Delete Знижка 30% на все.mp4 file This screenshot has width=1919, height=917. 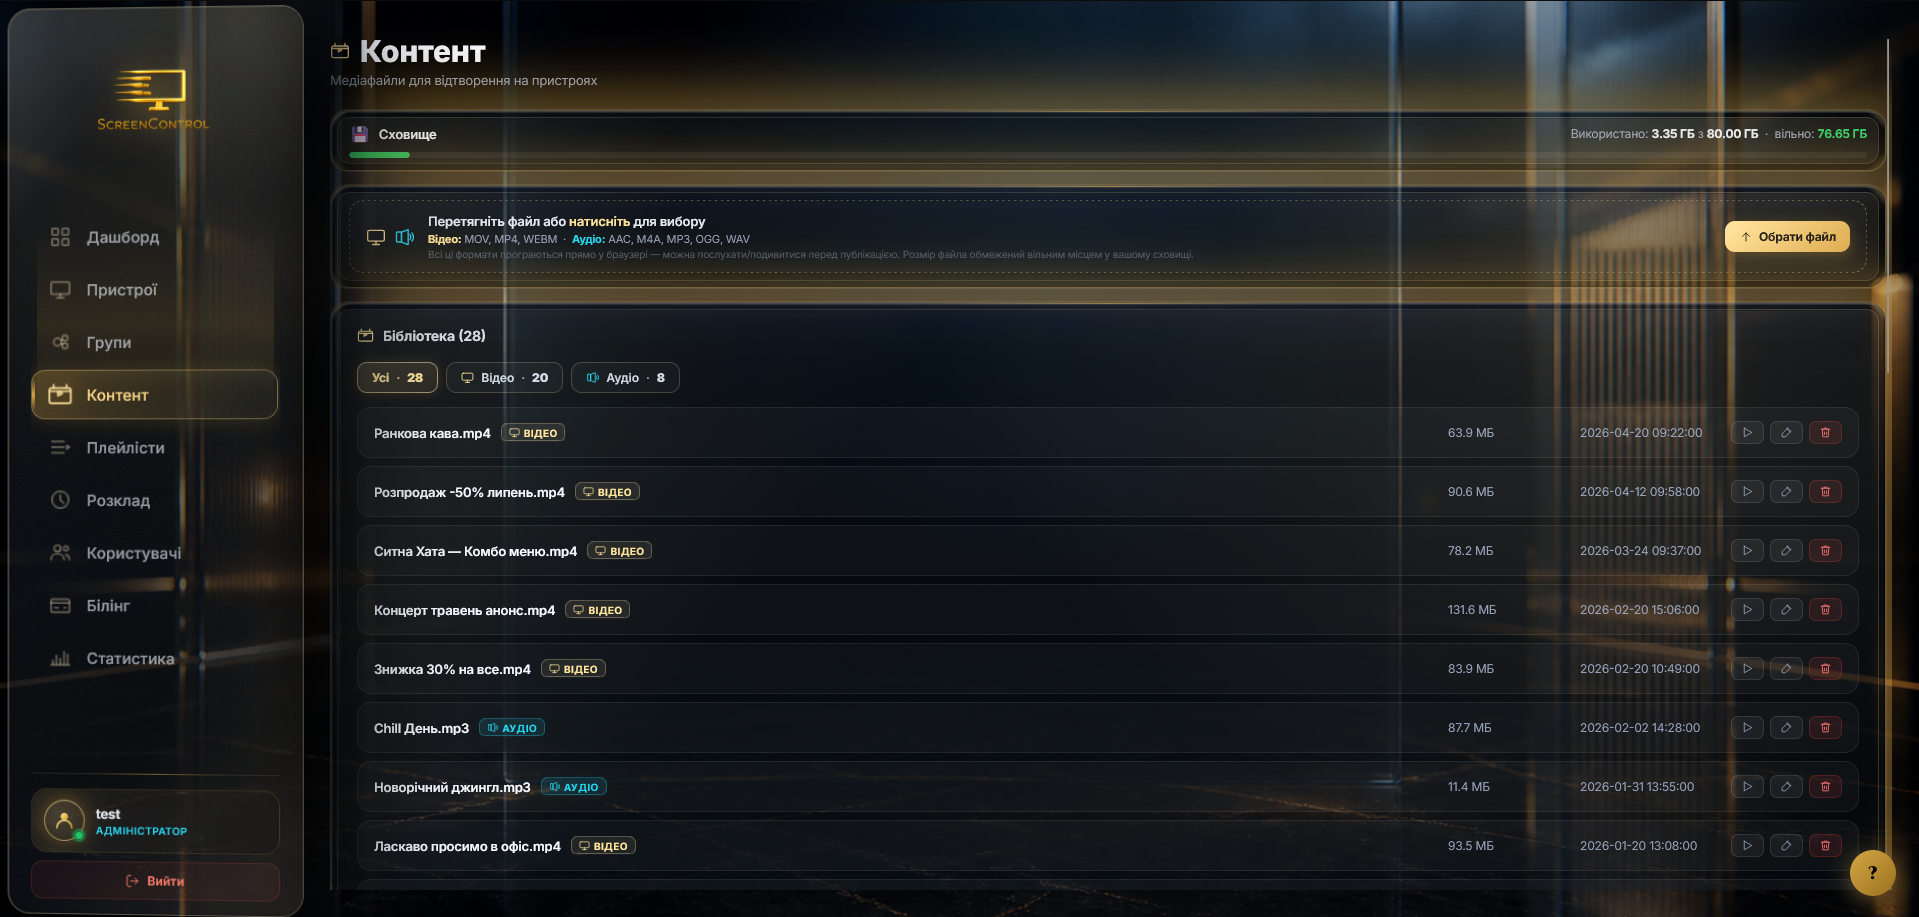point(1825,669)
